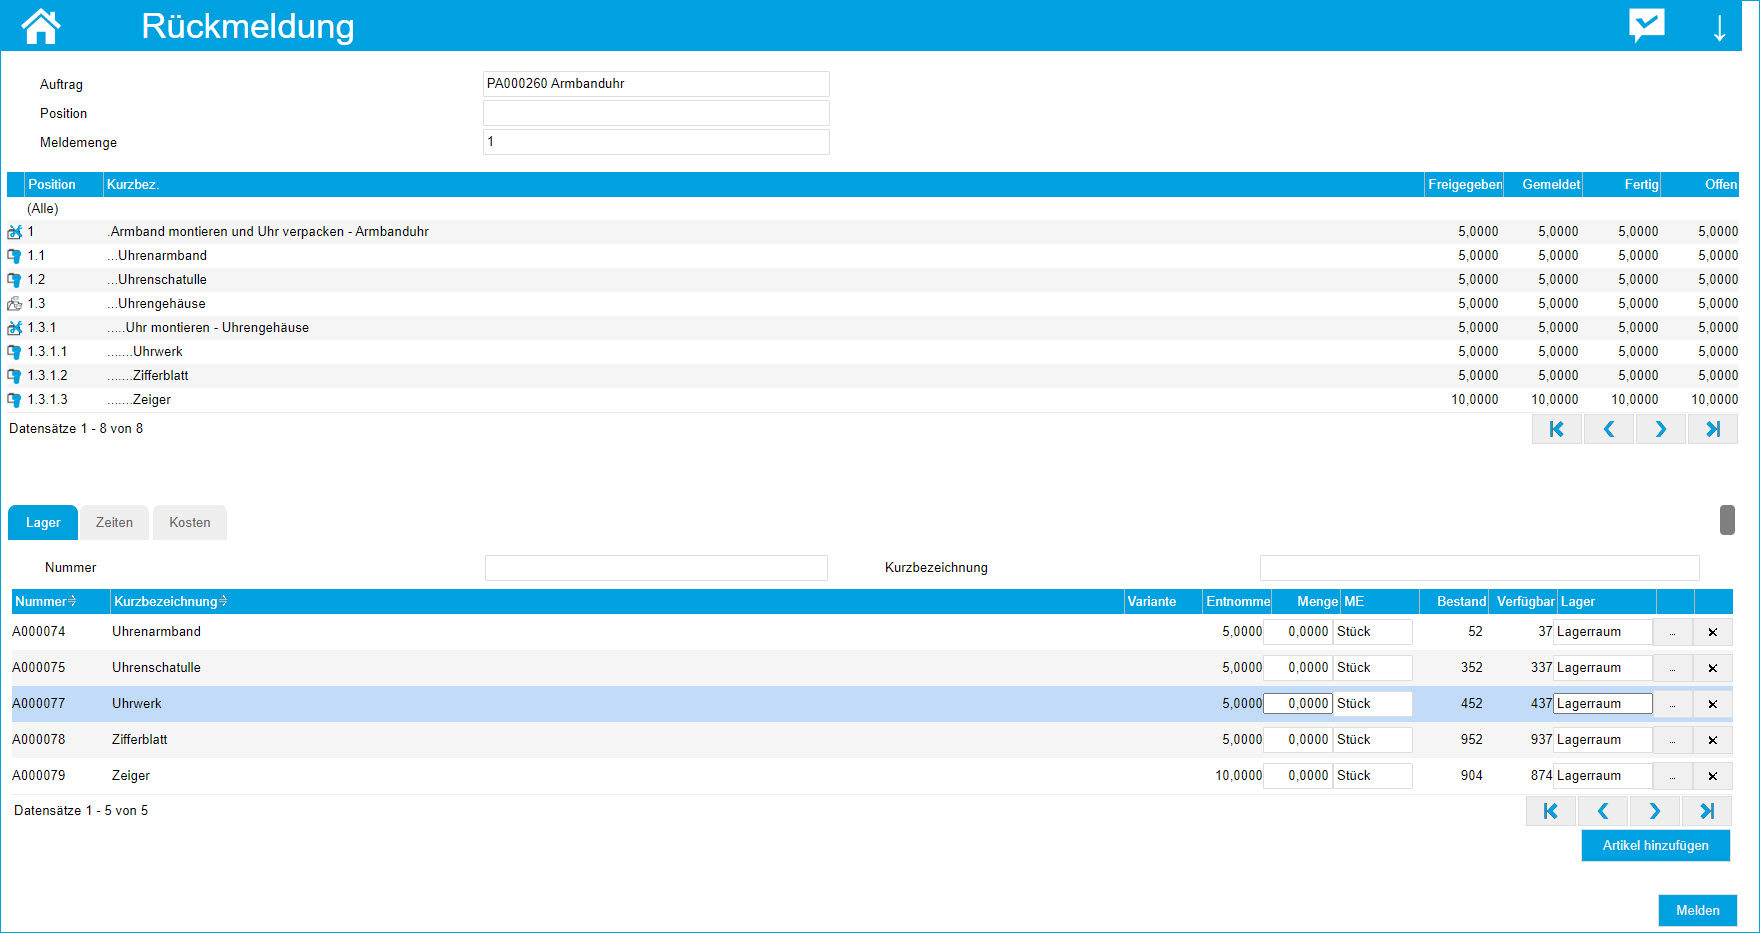Click the vertical scrollbar handle
This screenshot has height=933, width=1760.
click(x=1727, y=520)
